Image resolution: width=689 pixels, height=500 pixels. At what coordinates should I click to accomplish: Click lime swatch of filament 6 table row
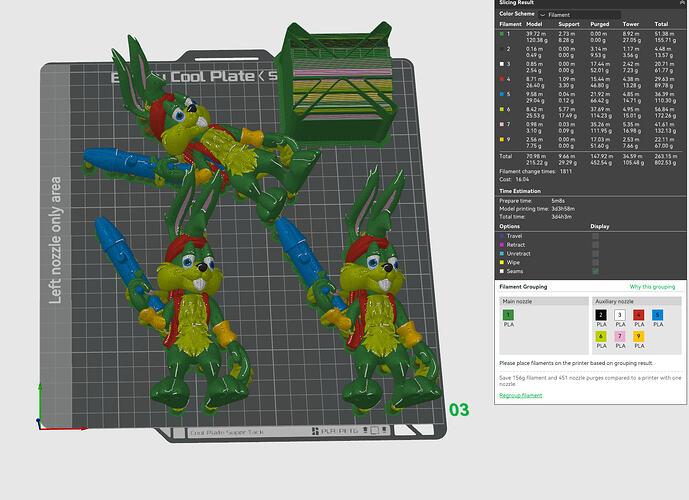click(502, 109)
